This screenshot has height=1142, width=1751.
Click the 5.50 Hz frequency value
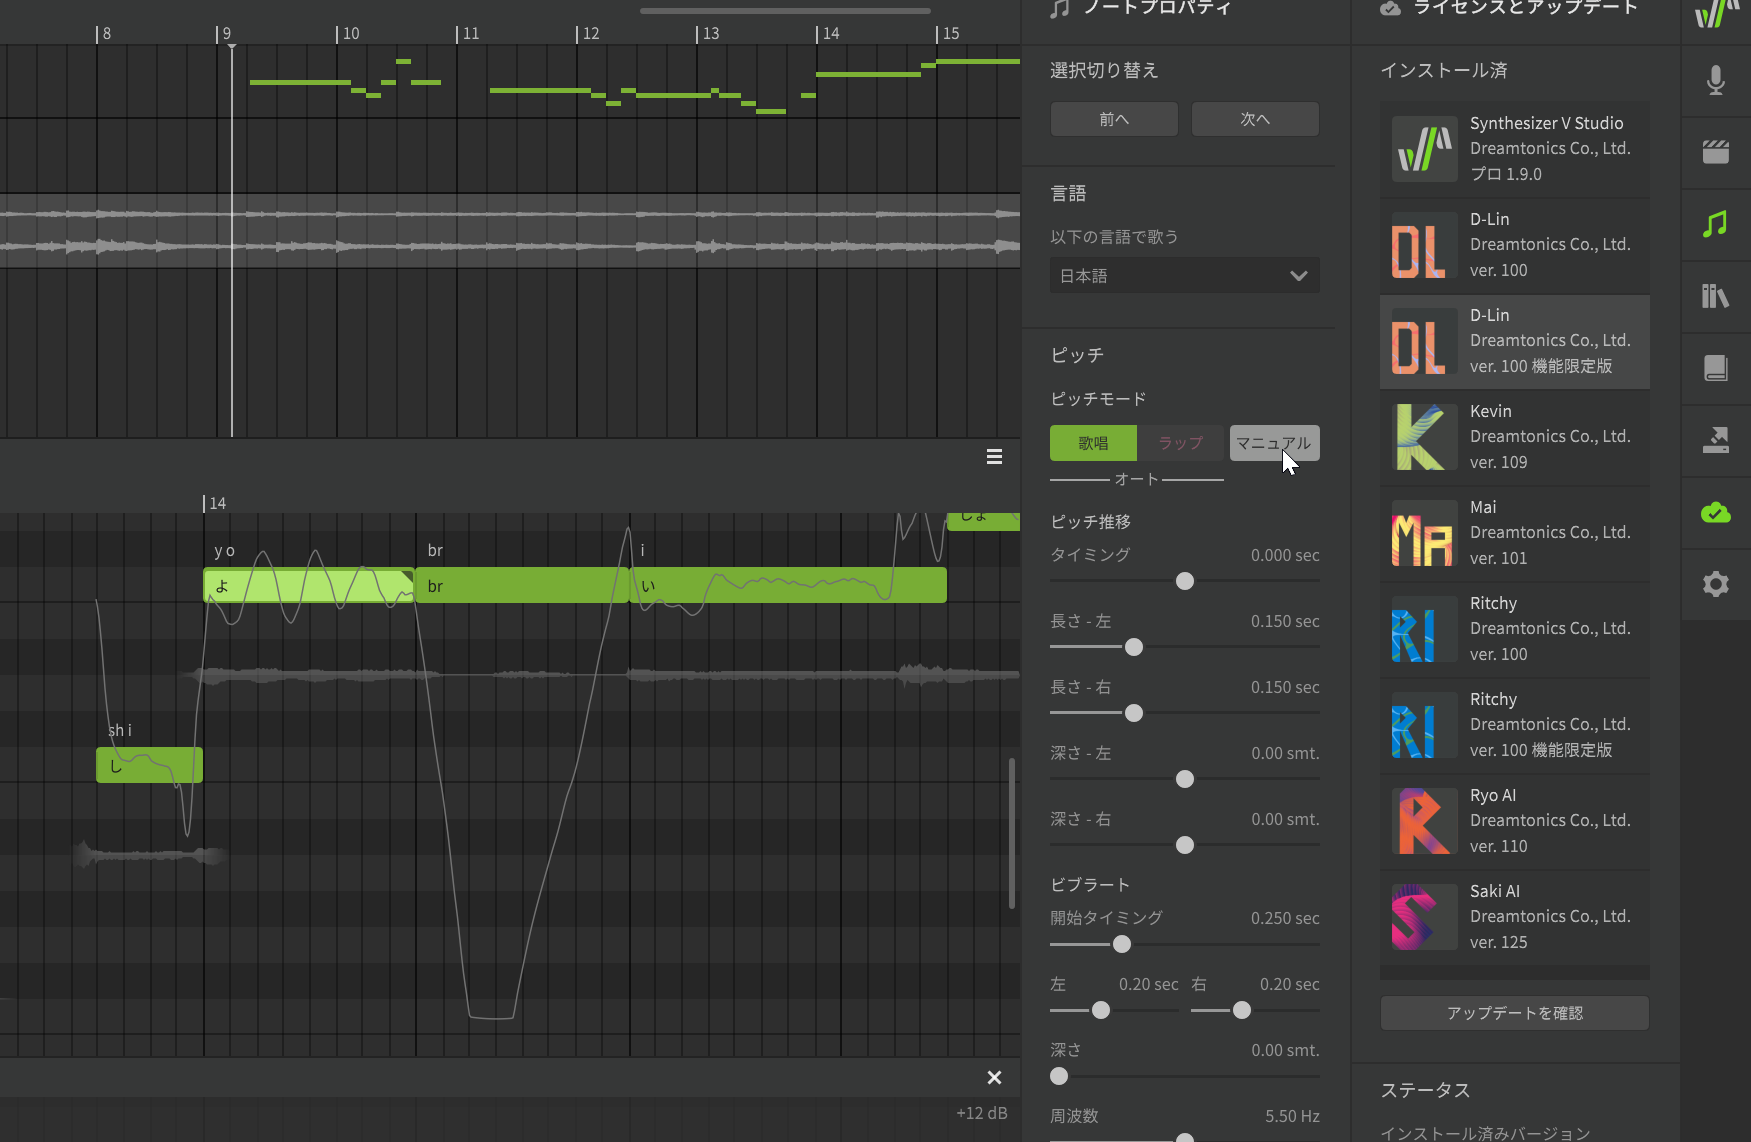1292,1116
